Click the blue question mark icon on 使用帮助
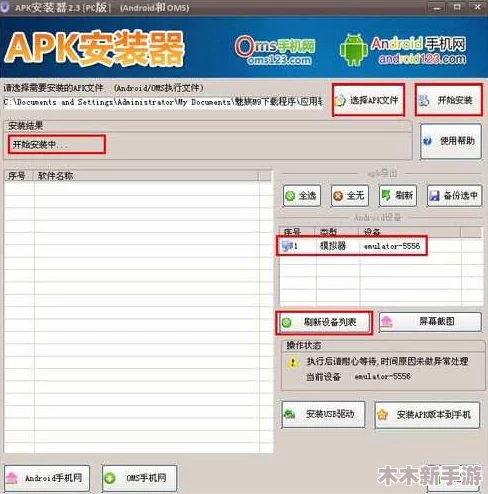The height and width of the screenshot is (494, 488). point(428,141)
